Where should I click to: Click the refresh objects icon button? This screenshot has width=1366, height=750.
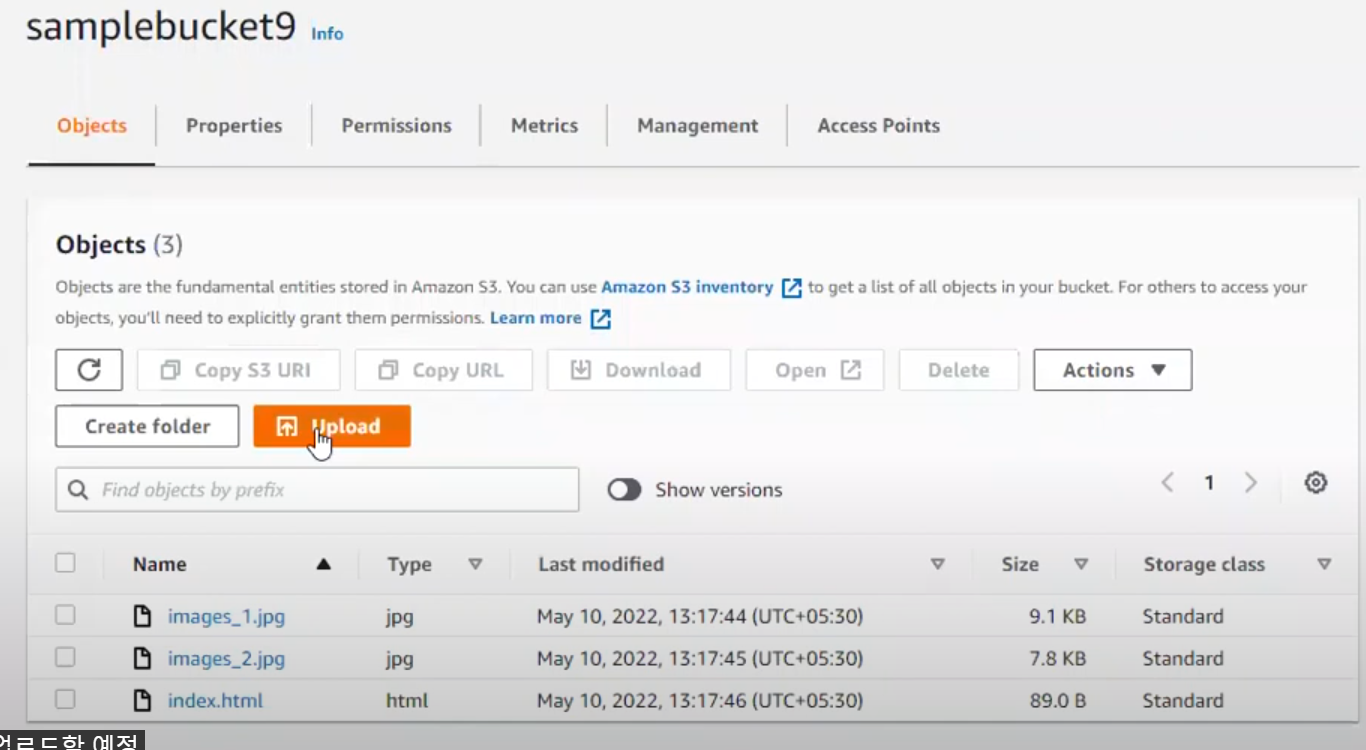89,370
